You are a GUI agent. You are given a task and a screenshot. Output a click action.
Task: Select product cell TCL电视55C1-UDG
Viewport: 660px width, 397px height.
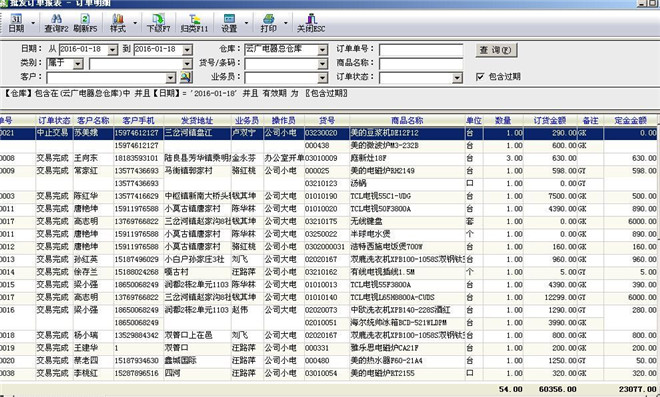[x=407, y=196]
